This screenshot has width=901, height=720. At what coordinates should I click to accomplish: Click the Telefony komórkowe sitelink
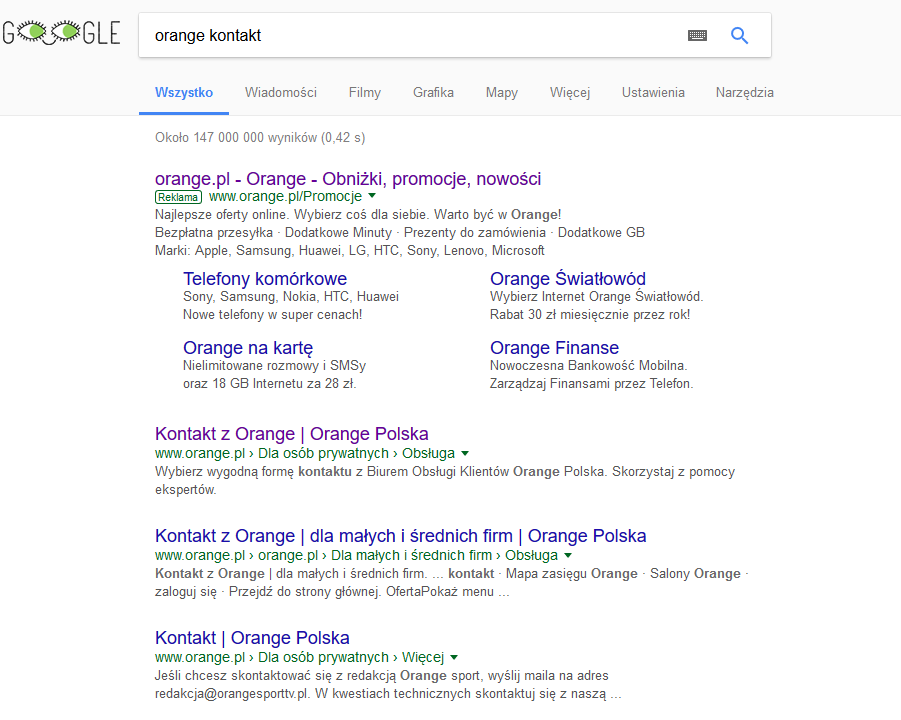click(x=264, y=278)
